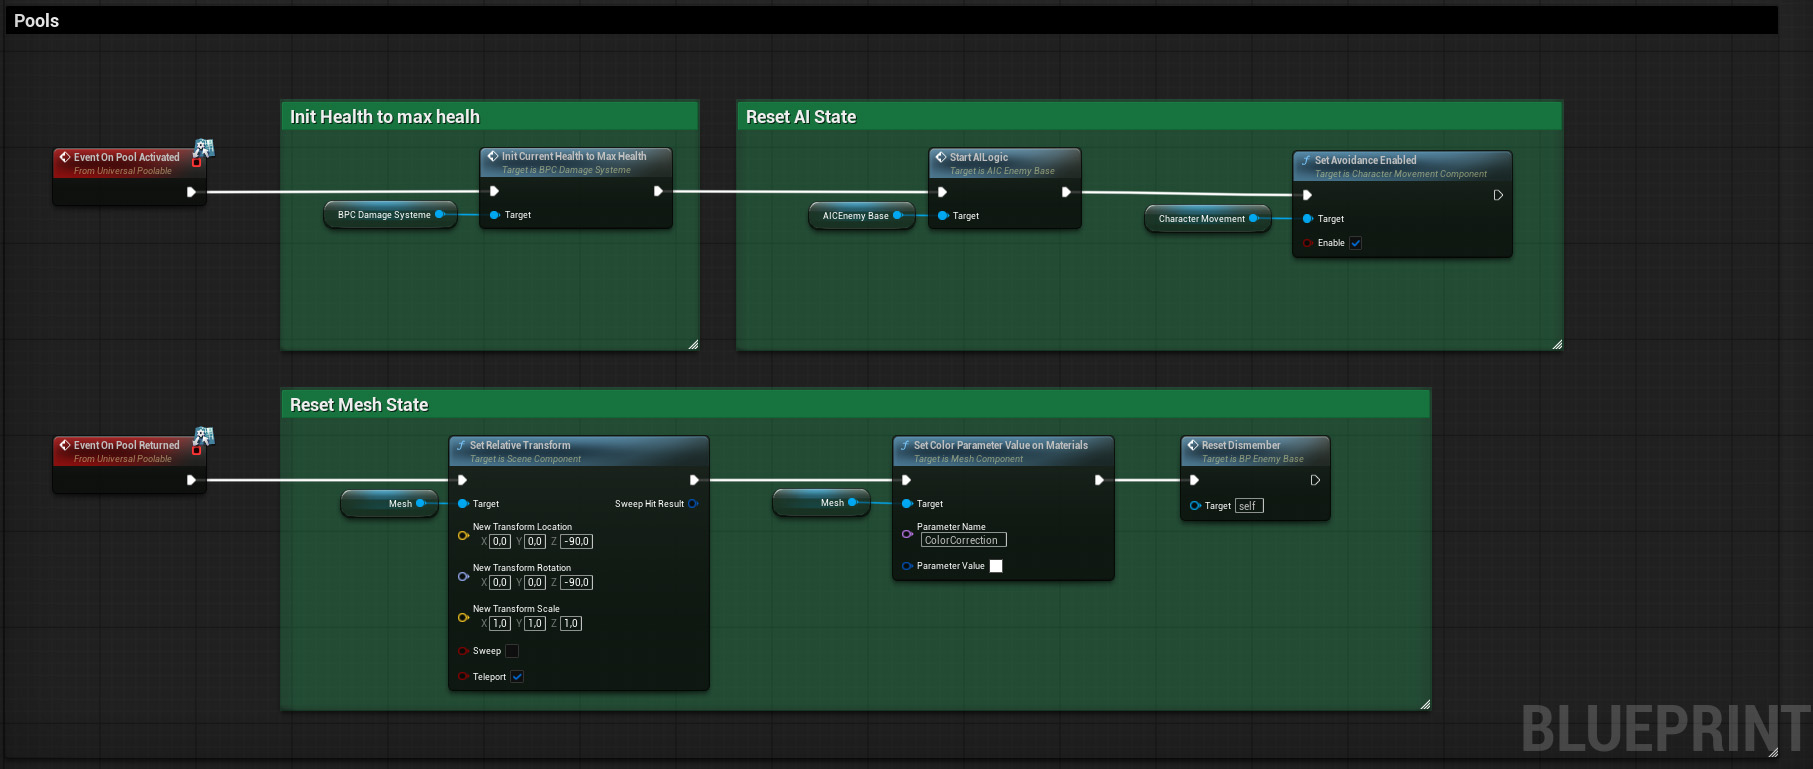Click the Sweep Hit Result output pin

pos(693,504)
